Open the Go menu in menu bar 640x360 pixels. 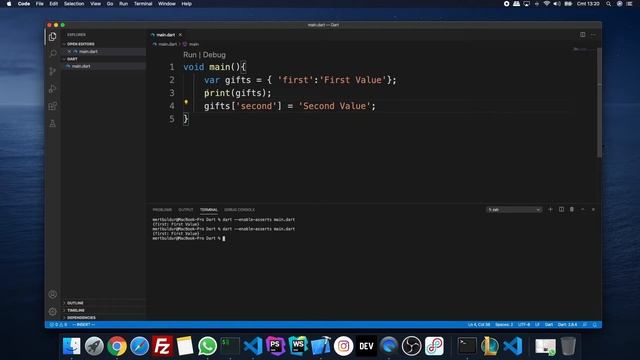click(x=110, y=4)
